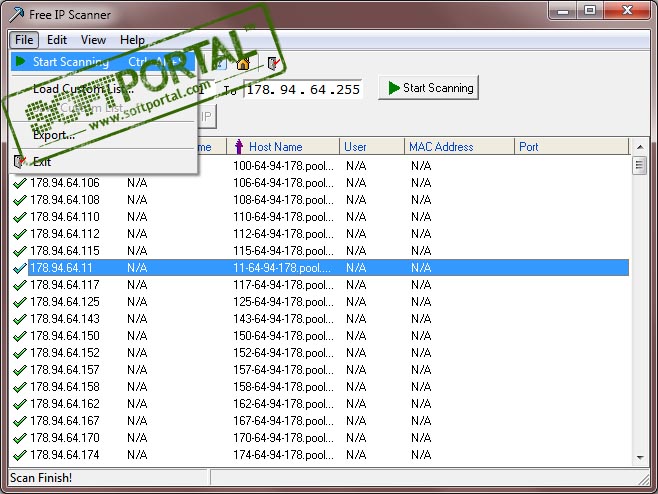Click the User N/A cell for 178.94.64.162
Viewport: 658px width, 494px height.
pos(356,404)
